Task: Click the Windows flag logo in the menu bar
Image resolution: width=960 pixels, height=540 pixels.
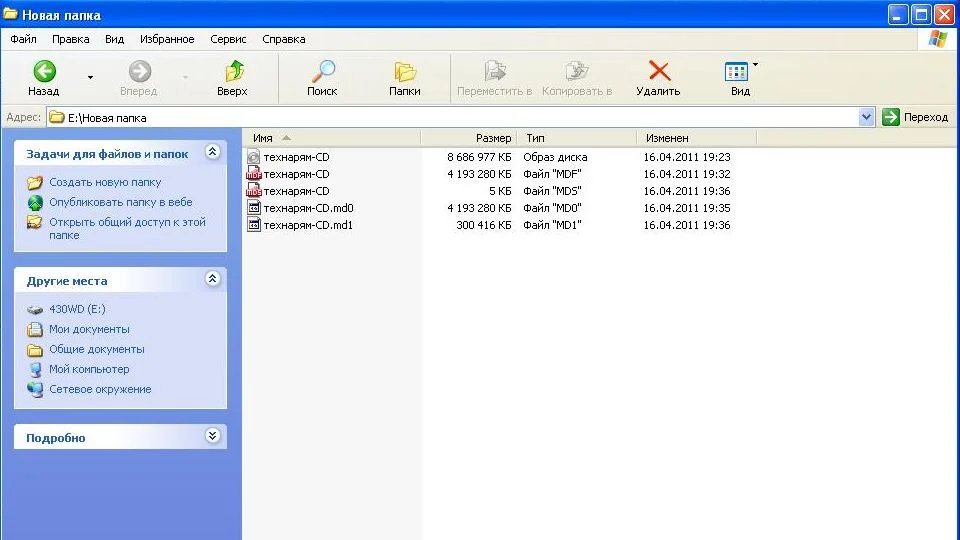Action: click(x=937, y=39)
